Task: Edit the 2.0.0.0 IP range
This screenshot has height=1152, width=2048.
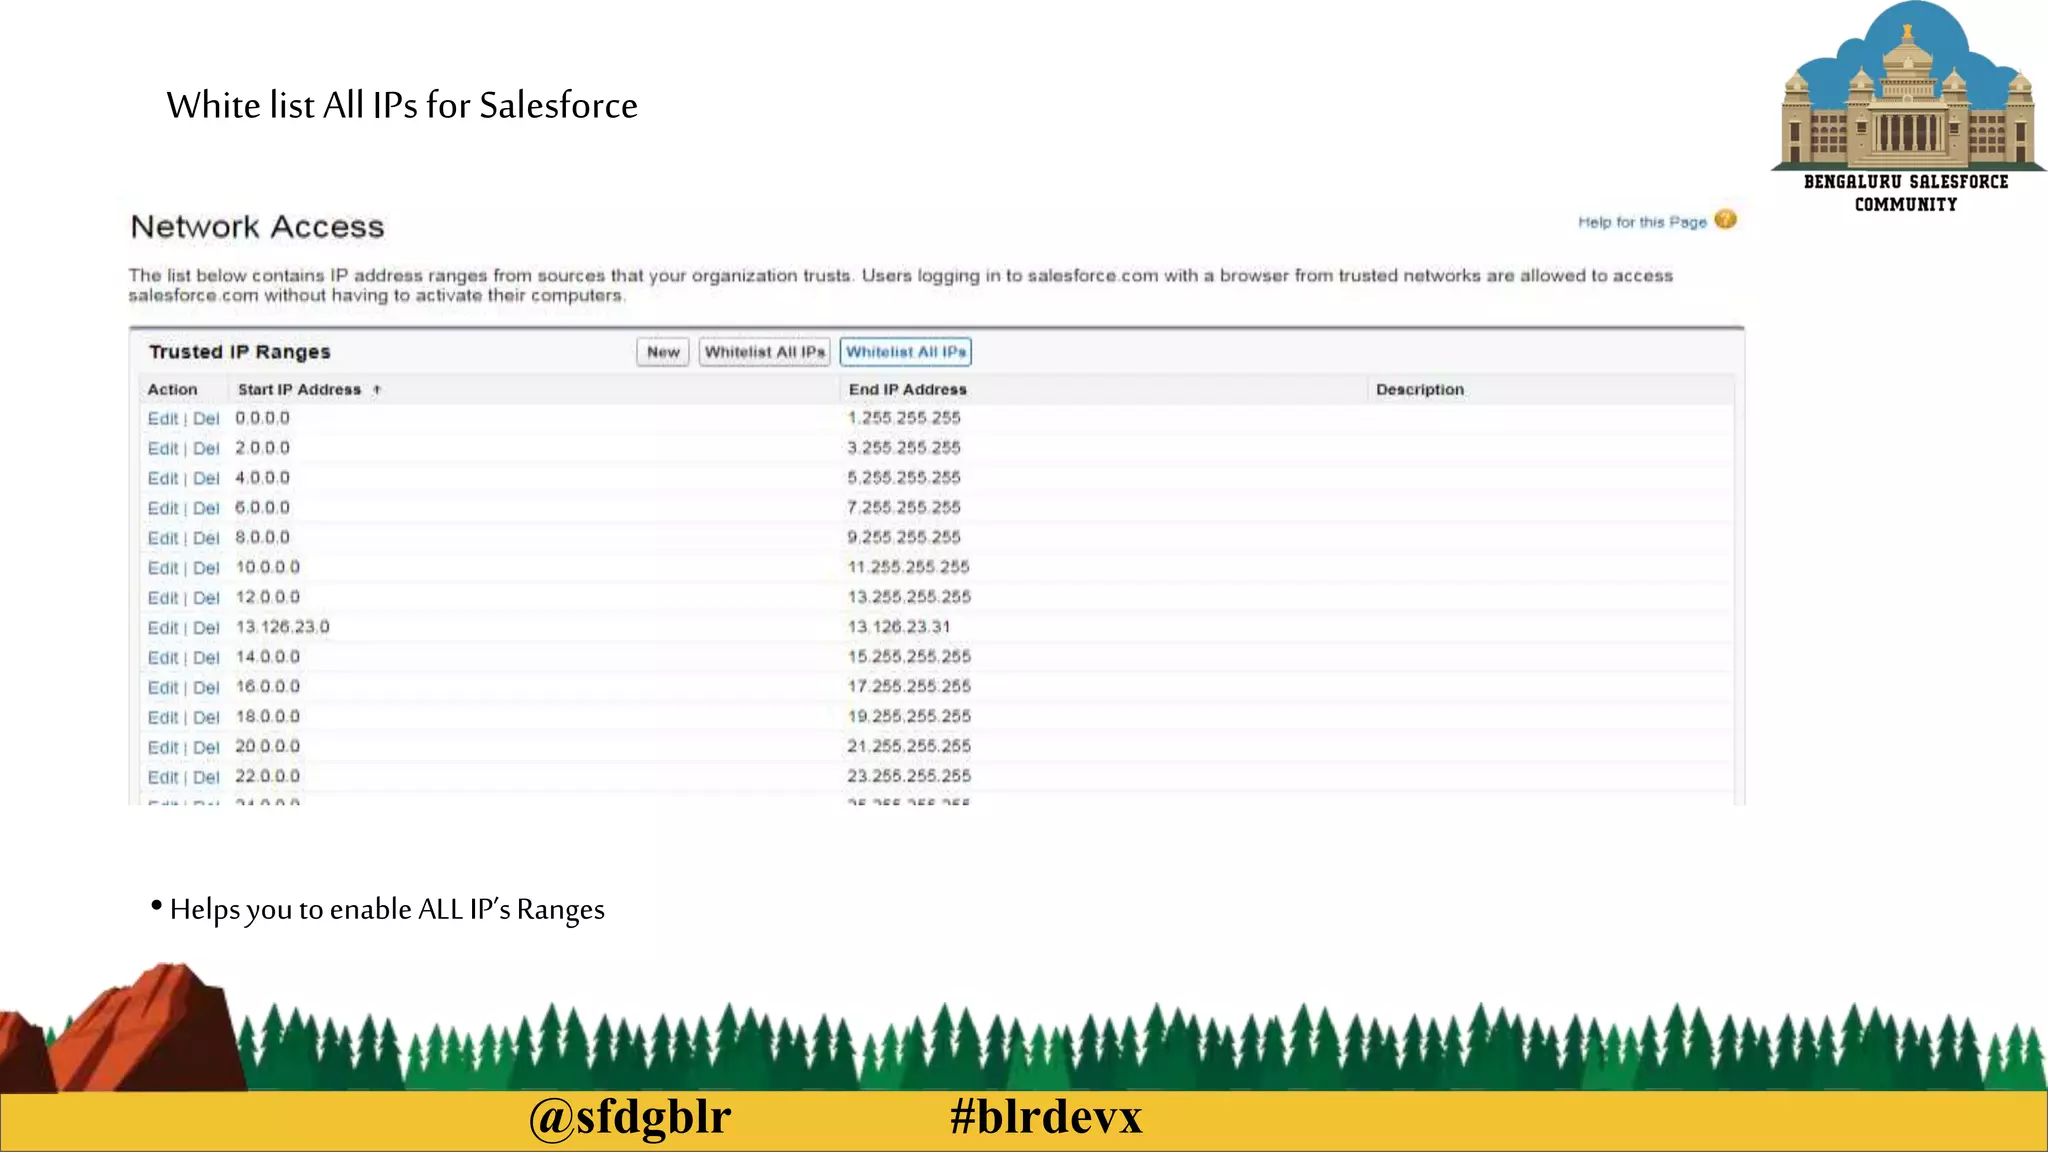Action: pyautogui.click(x=163, y=449)
